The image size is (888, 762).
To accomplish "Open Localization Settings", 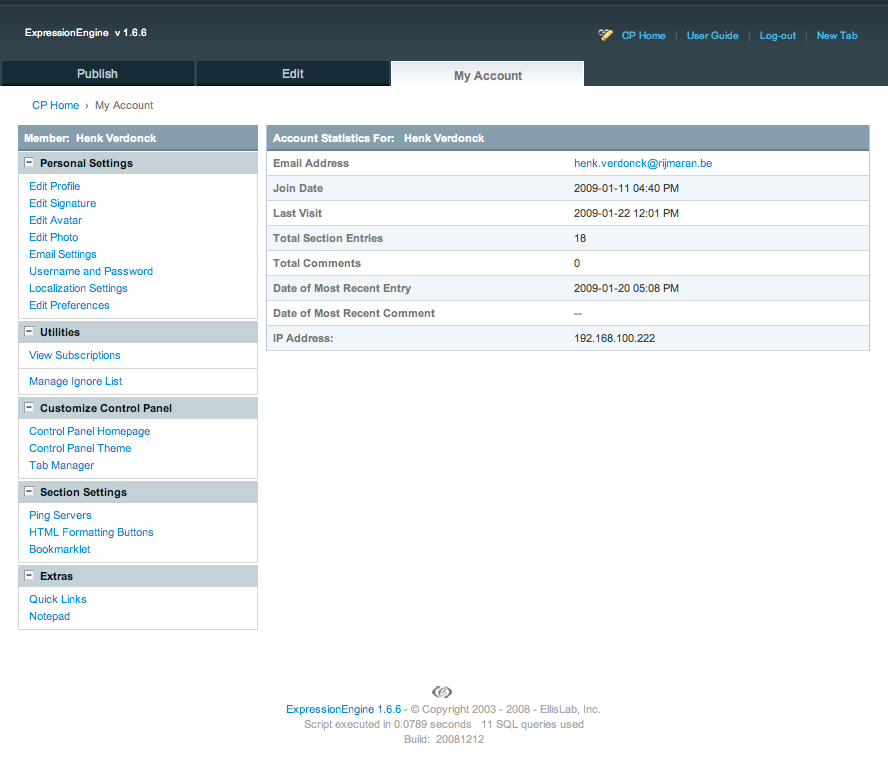I will 78,288.
